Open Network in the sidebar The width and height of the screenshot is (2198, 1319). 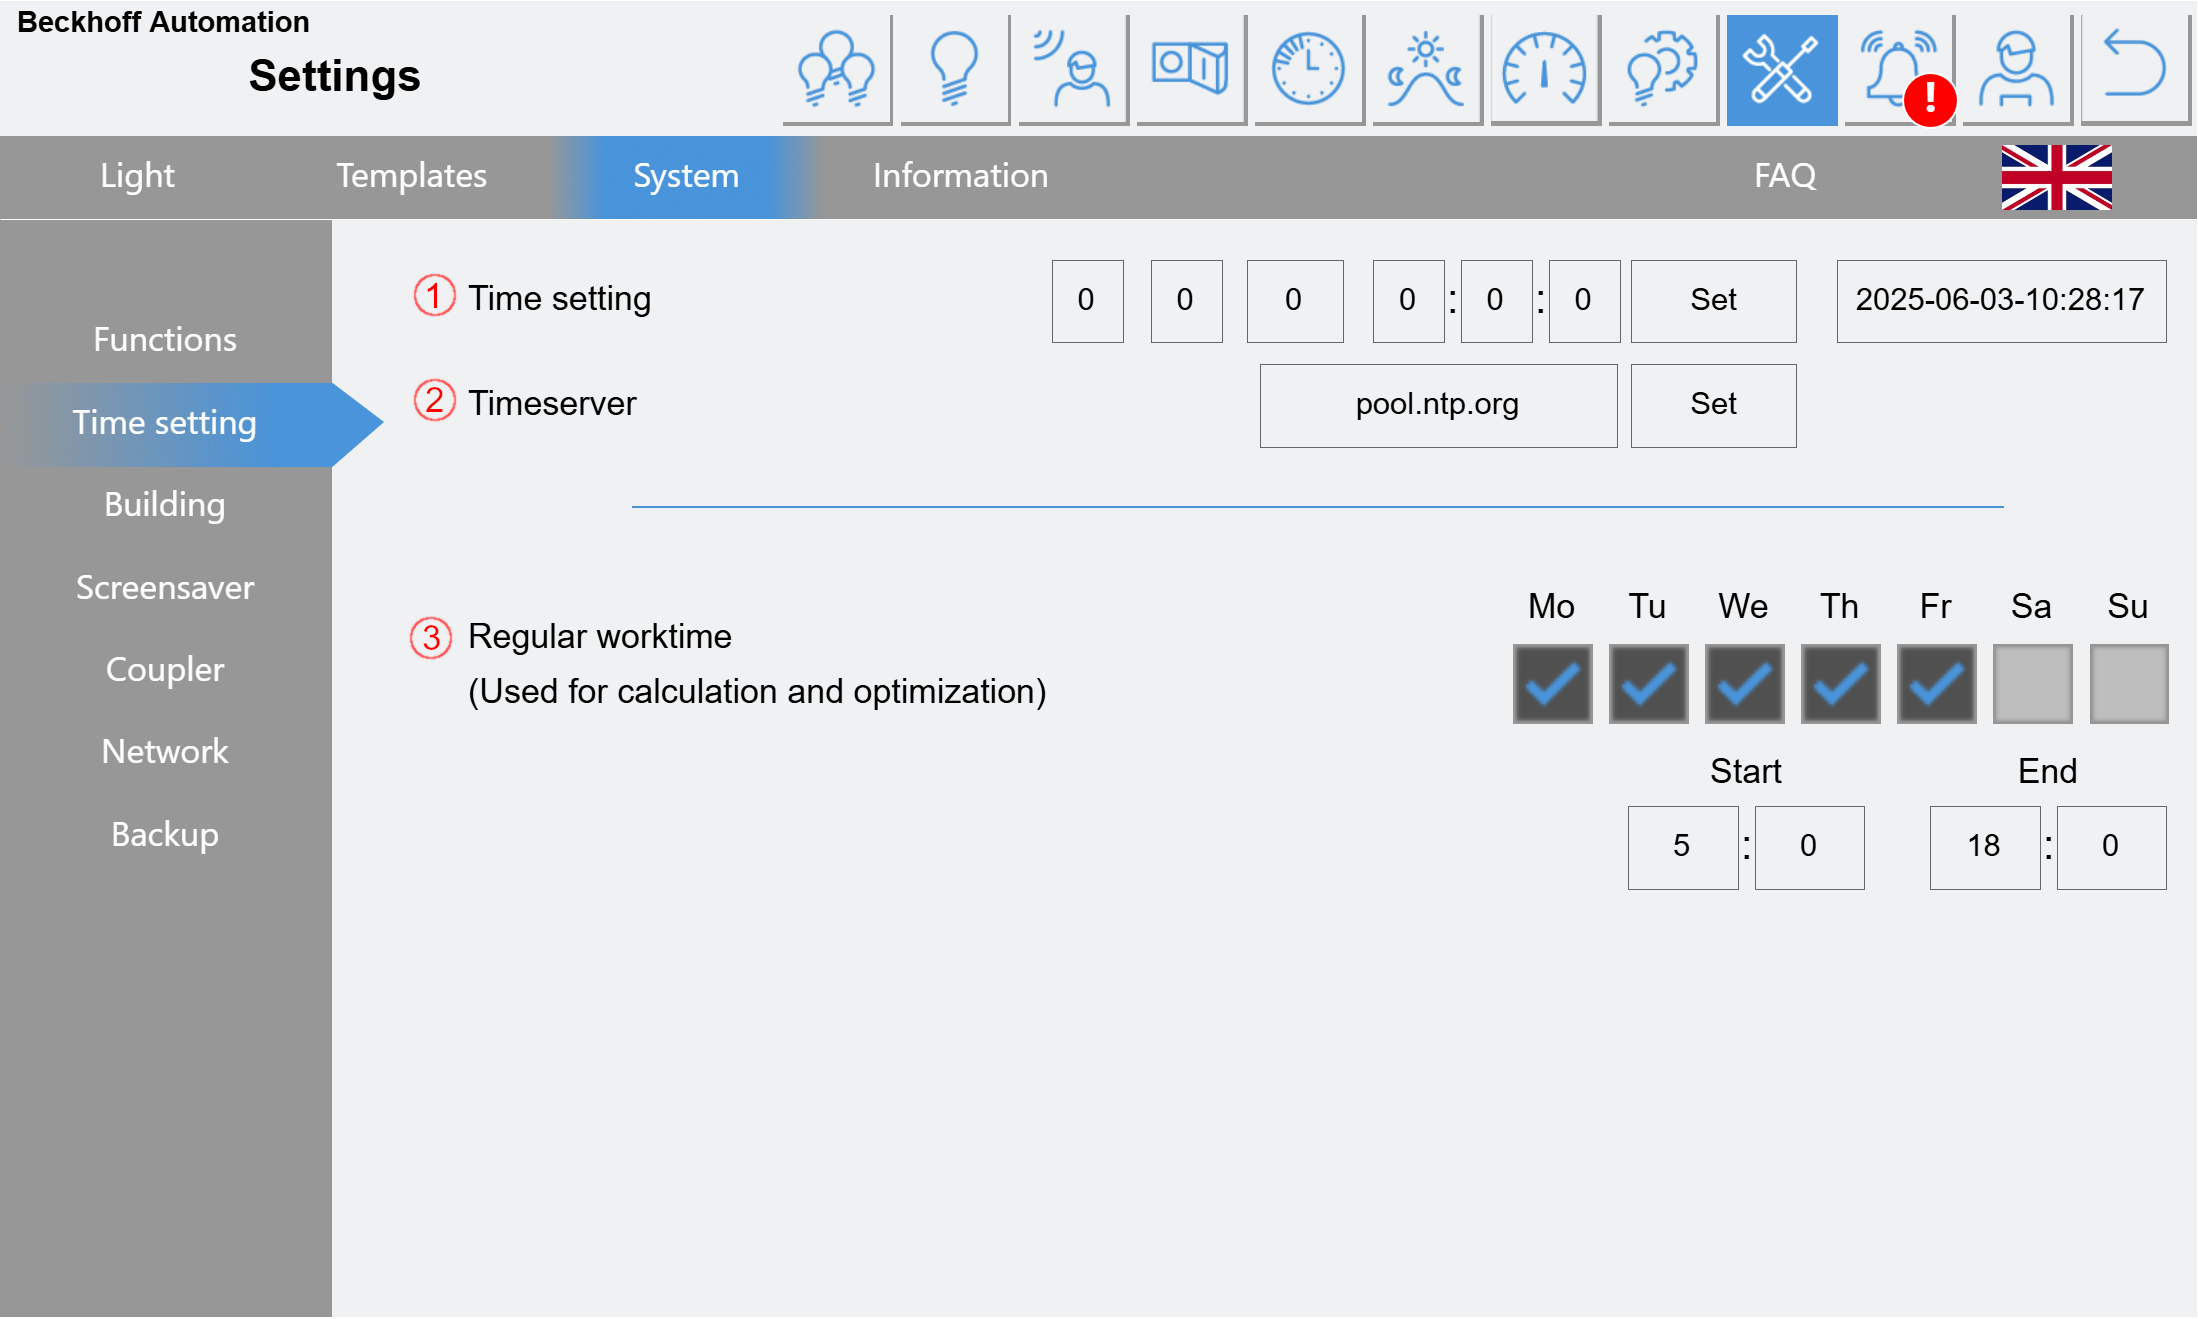165,752
